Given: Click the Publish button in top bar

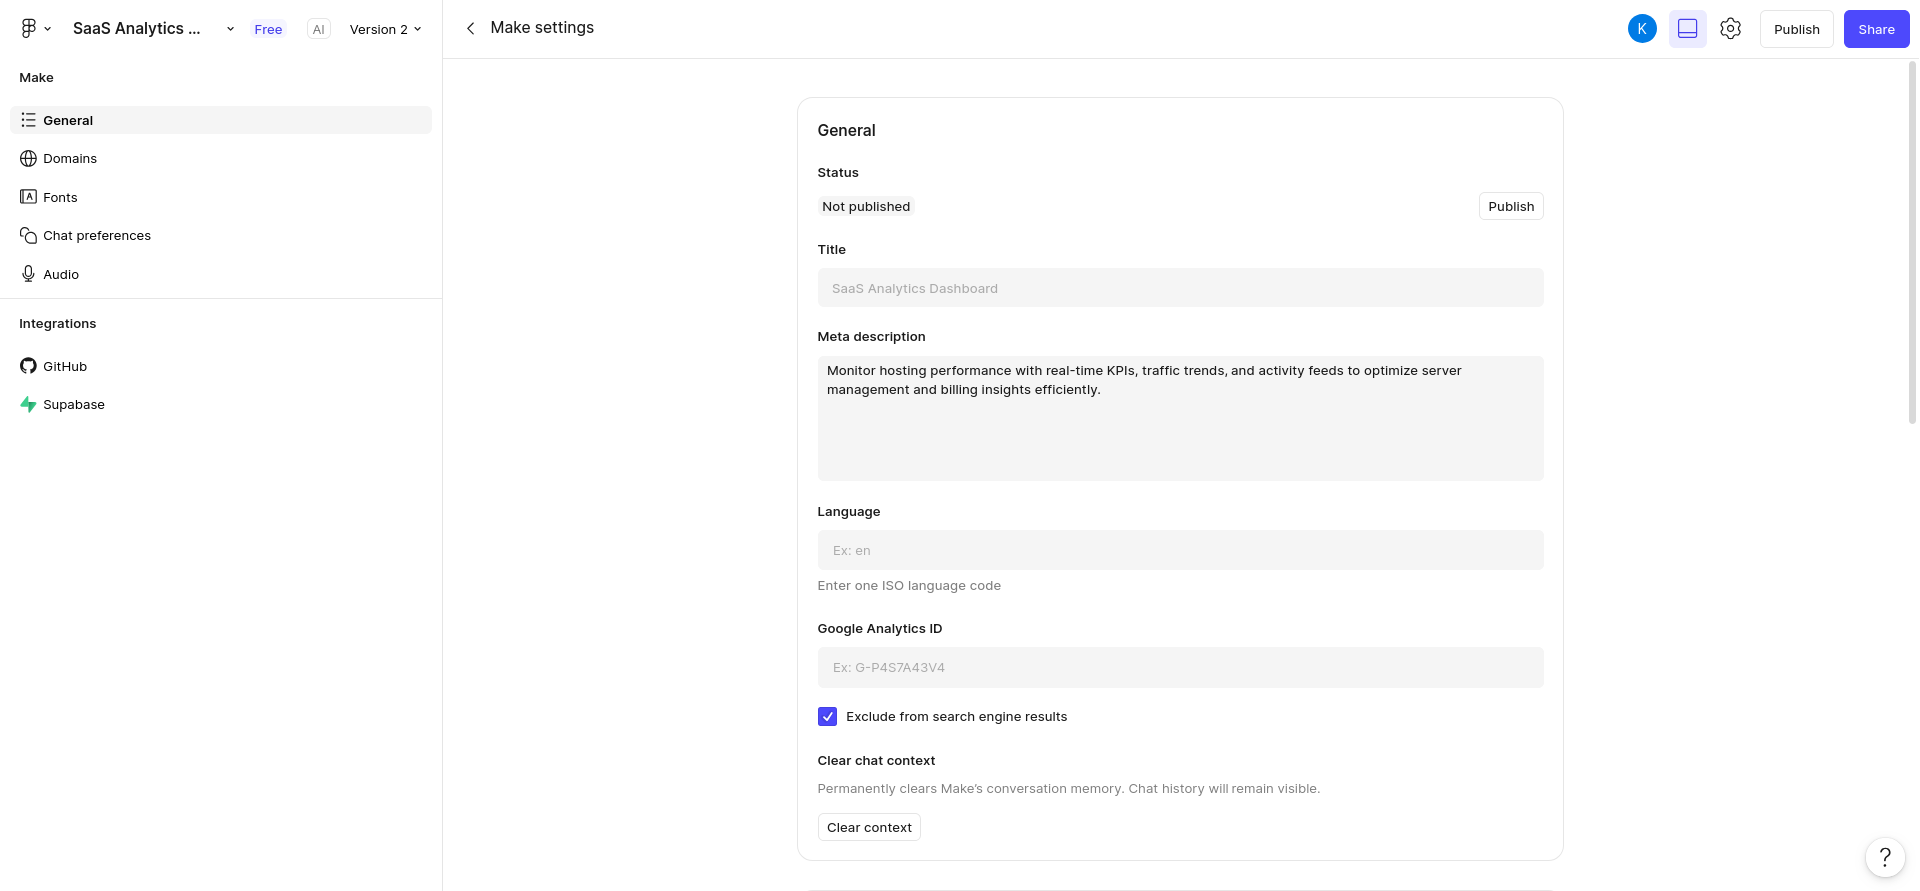Looking at the screenshot, I should pyautogui.click(x=1797, y=29).
